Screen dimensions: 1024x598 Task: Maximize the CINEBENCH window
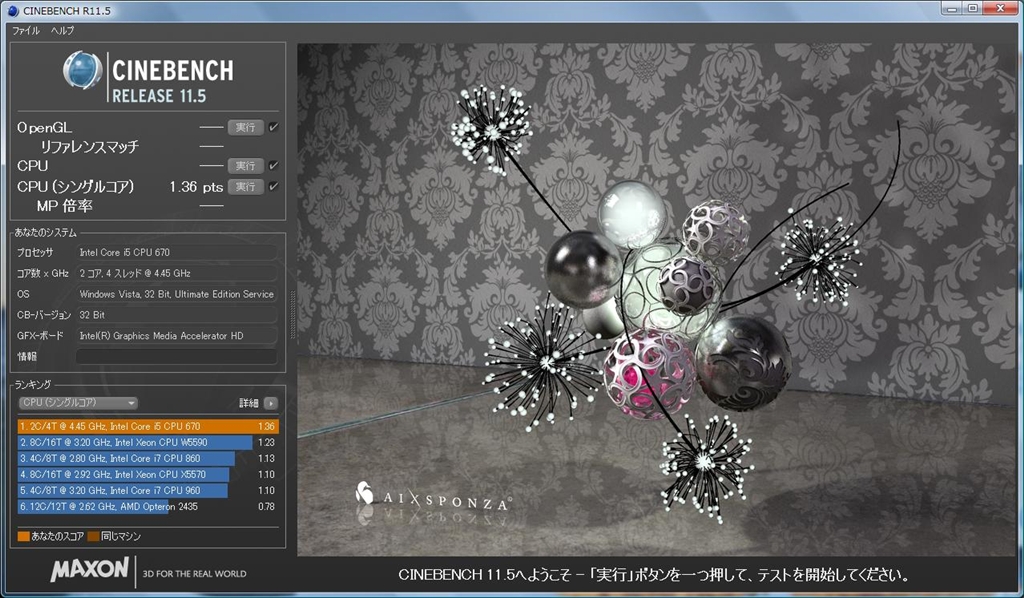(972, 8)
